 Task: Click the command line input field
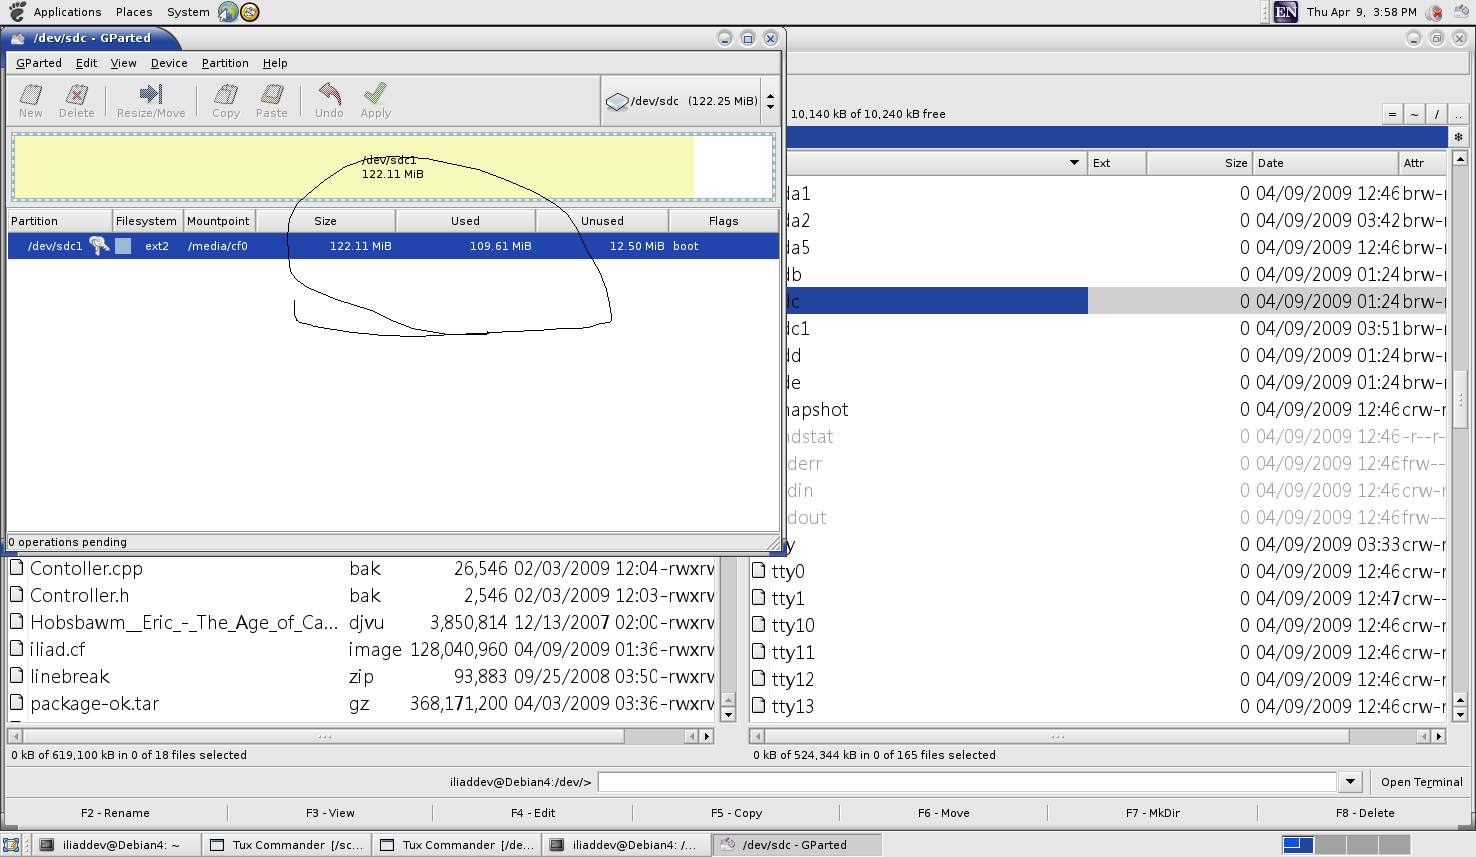pos(967,782)
